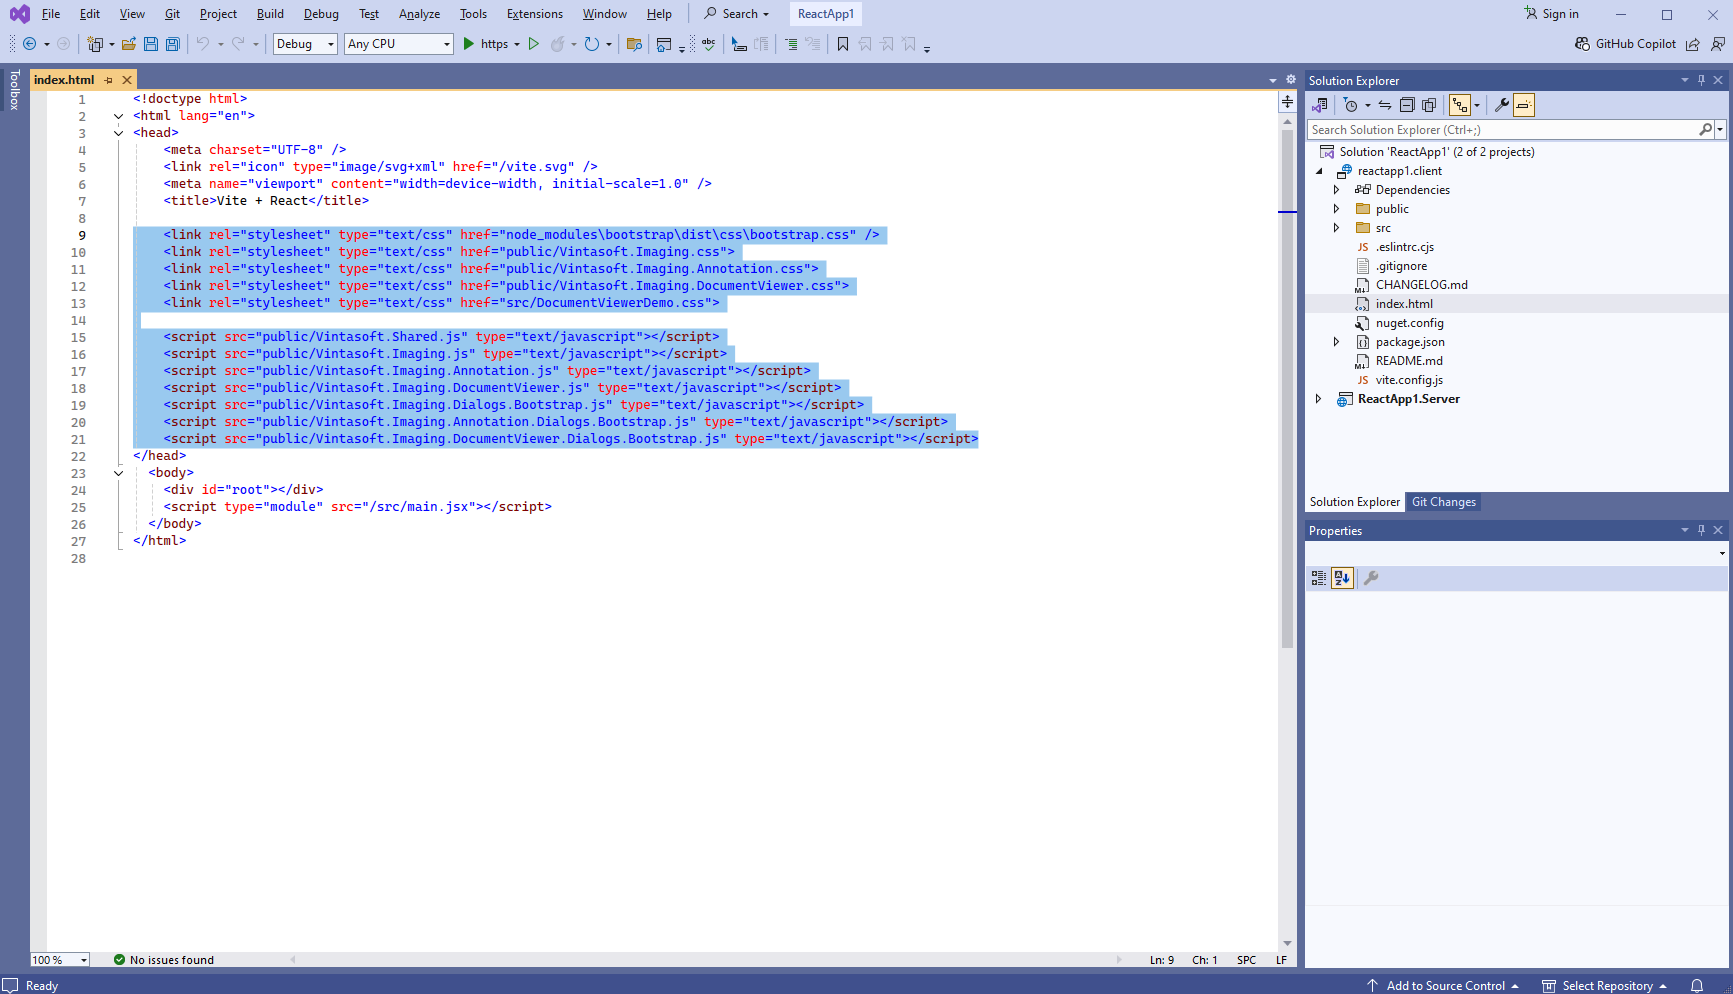Click Collapse All icon in Solution Explorer
The height and width of the screenshot is (994, 1733).
[1407, 105]
